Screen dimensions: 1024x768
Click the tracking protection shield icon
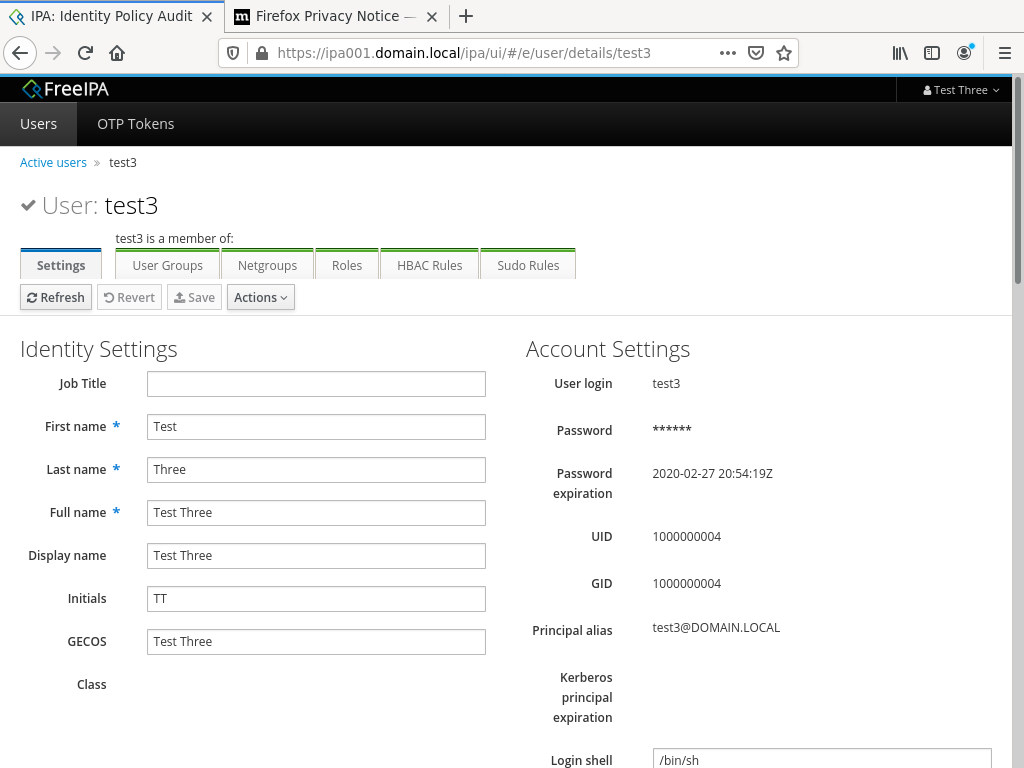pos(232,53)
